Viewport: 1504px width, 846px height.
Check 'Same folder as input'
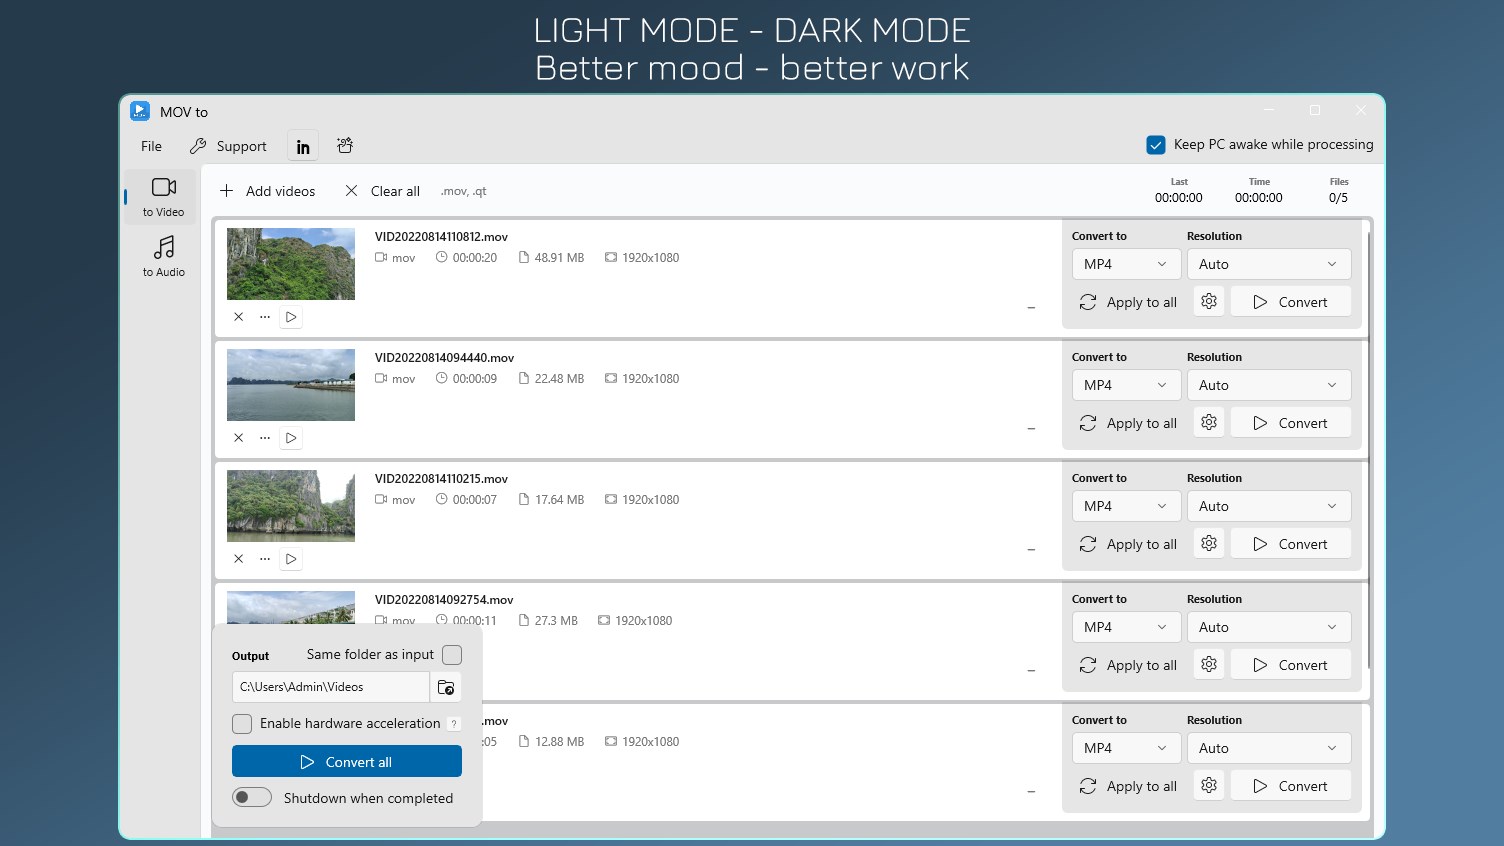point(452,655)
